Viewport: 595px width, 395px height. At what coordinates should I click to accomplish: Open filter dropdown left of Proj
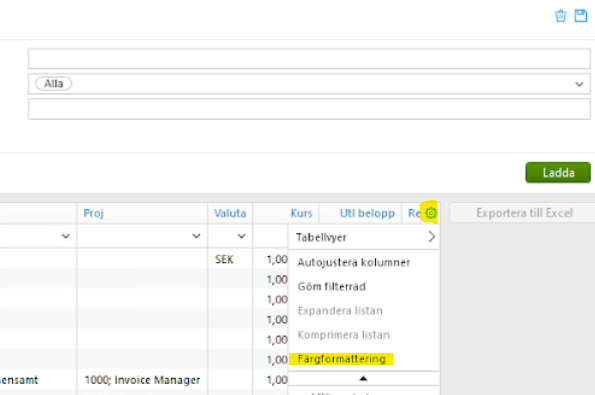[65, 236]
